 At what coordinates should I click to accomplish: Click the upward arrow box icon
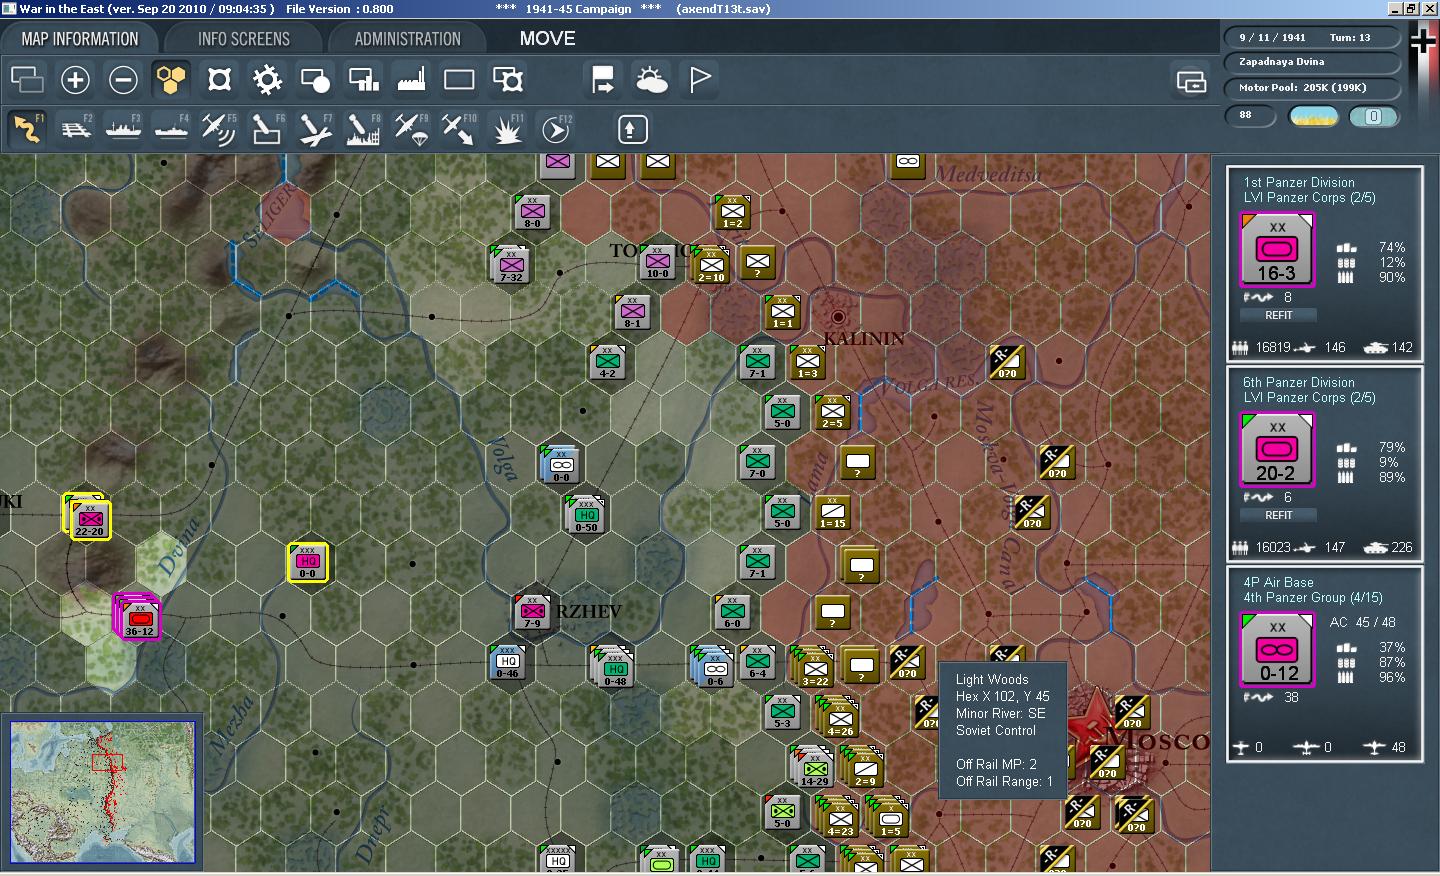pos(632,129)
